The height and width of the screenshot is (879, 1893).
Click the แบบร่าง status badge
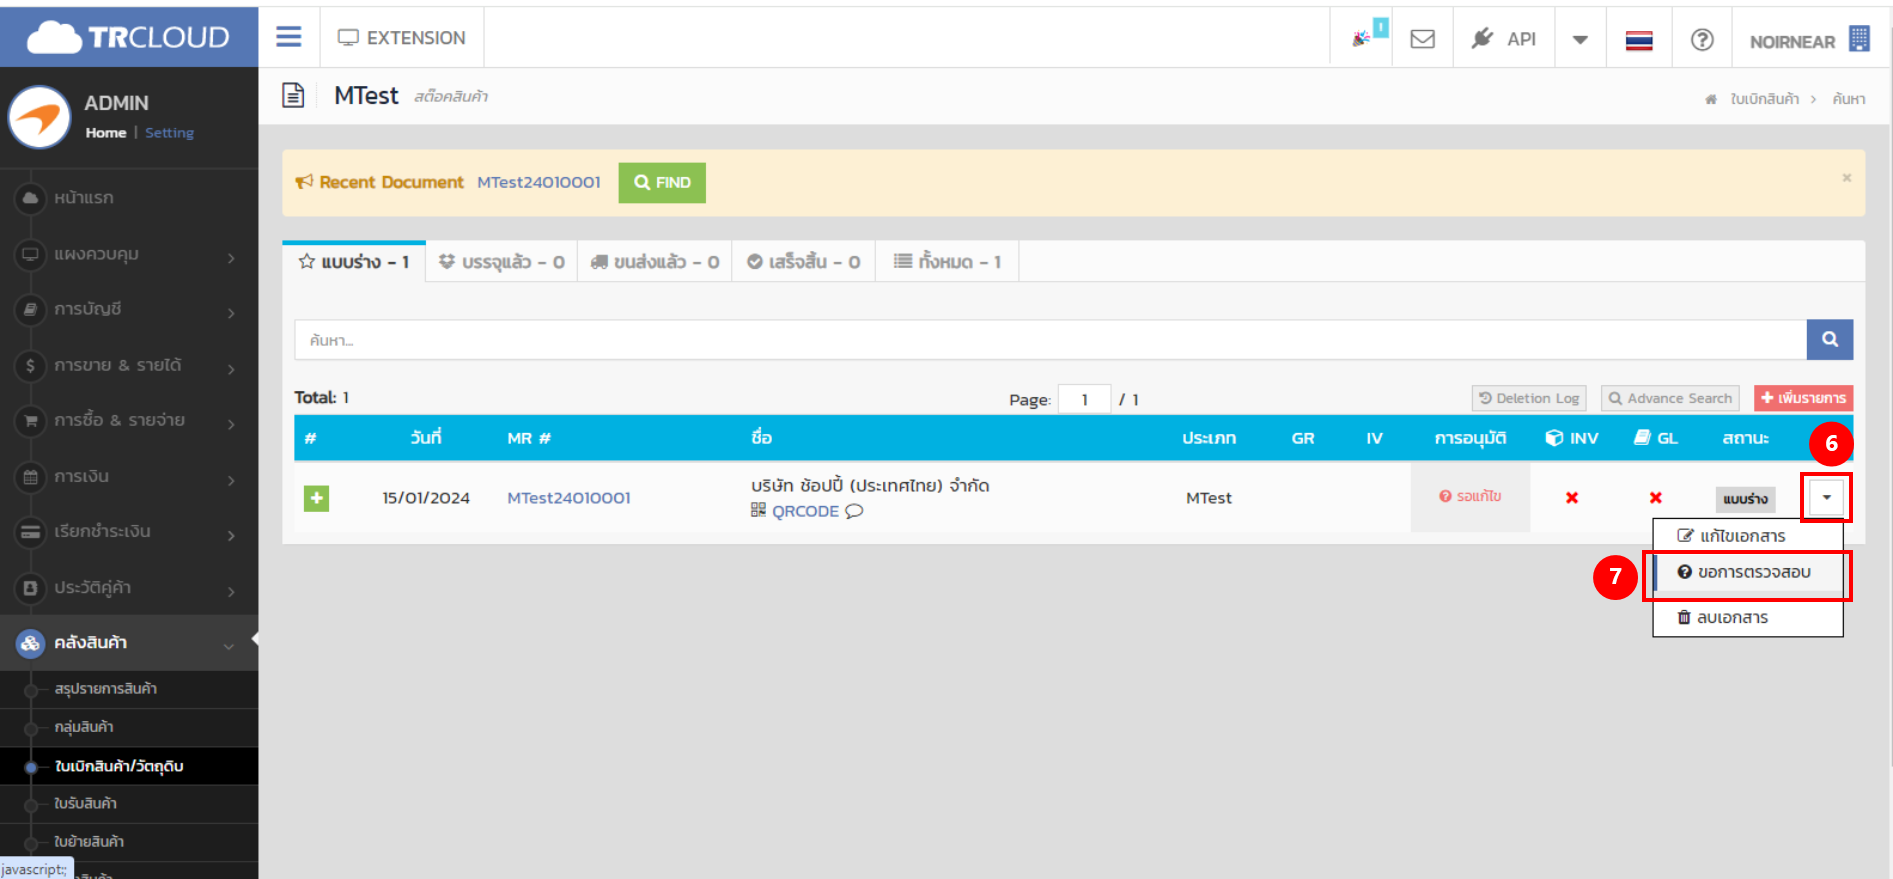[x=1746, y=499]
